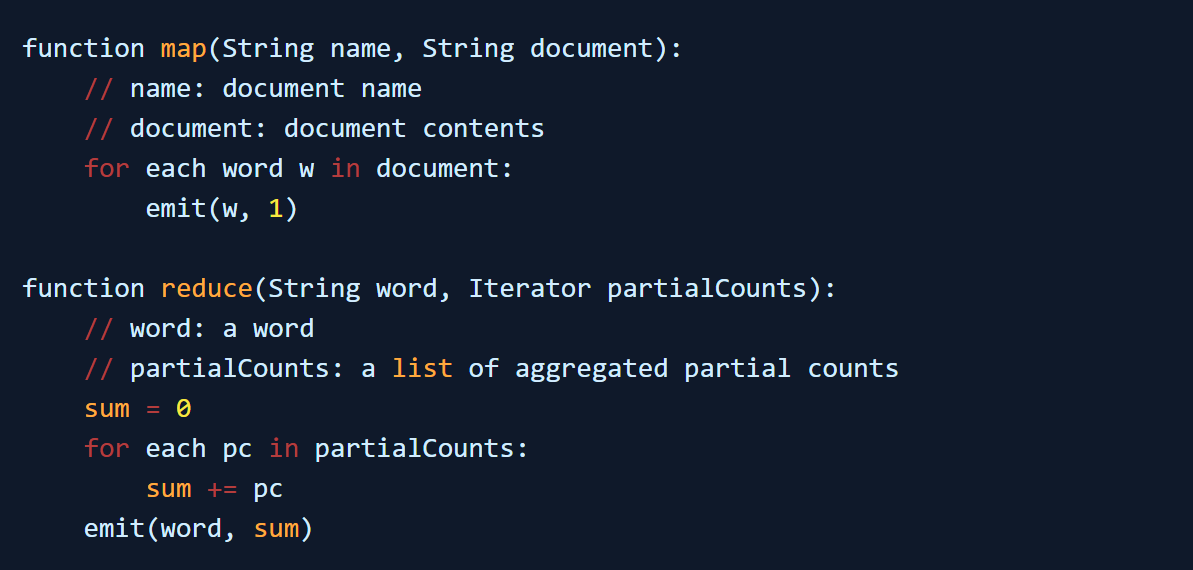Click the orange "reduce" function name
The width and height of the screenshot is (1193, 570).
point(206,288)
